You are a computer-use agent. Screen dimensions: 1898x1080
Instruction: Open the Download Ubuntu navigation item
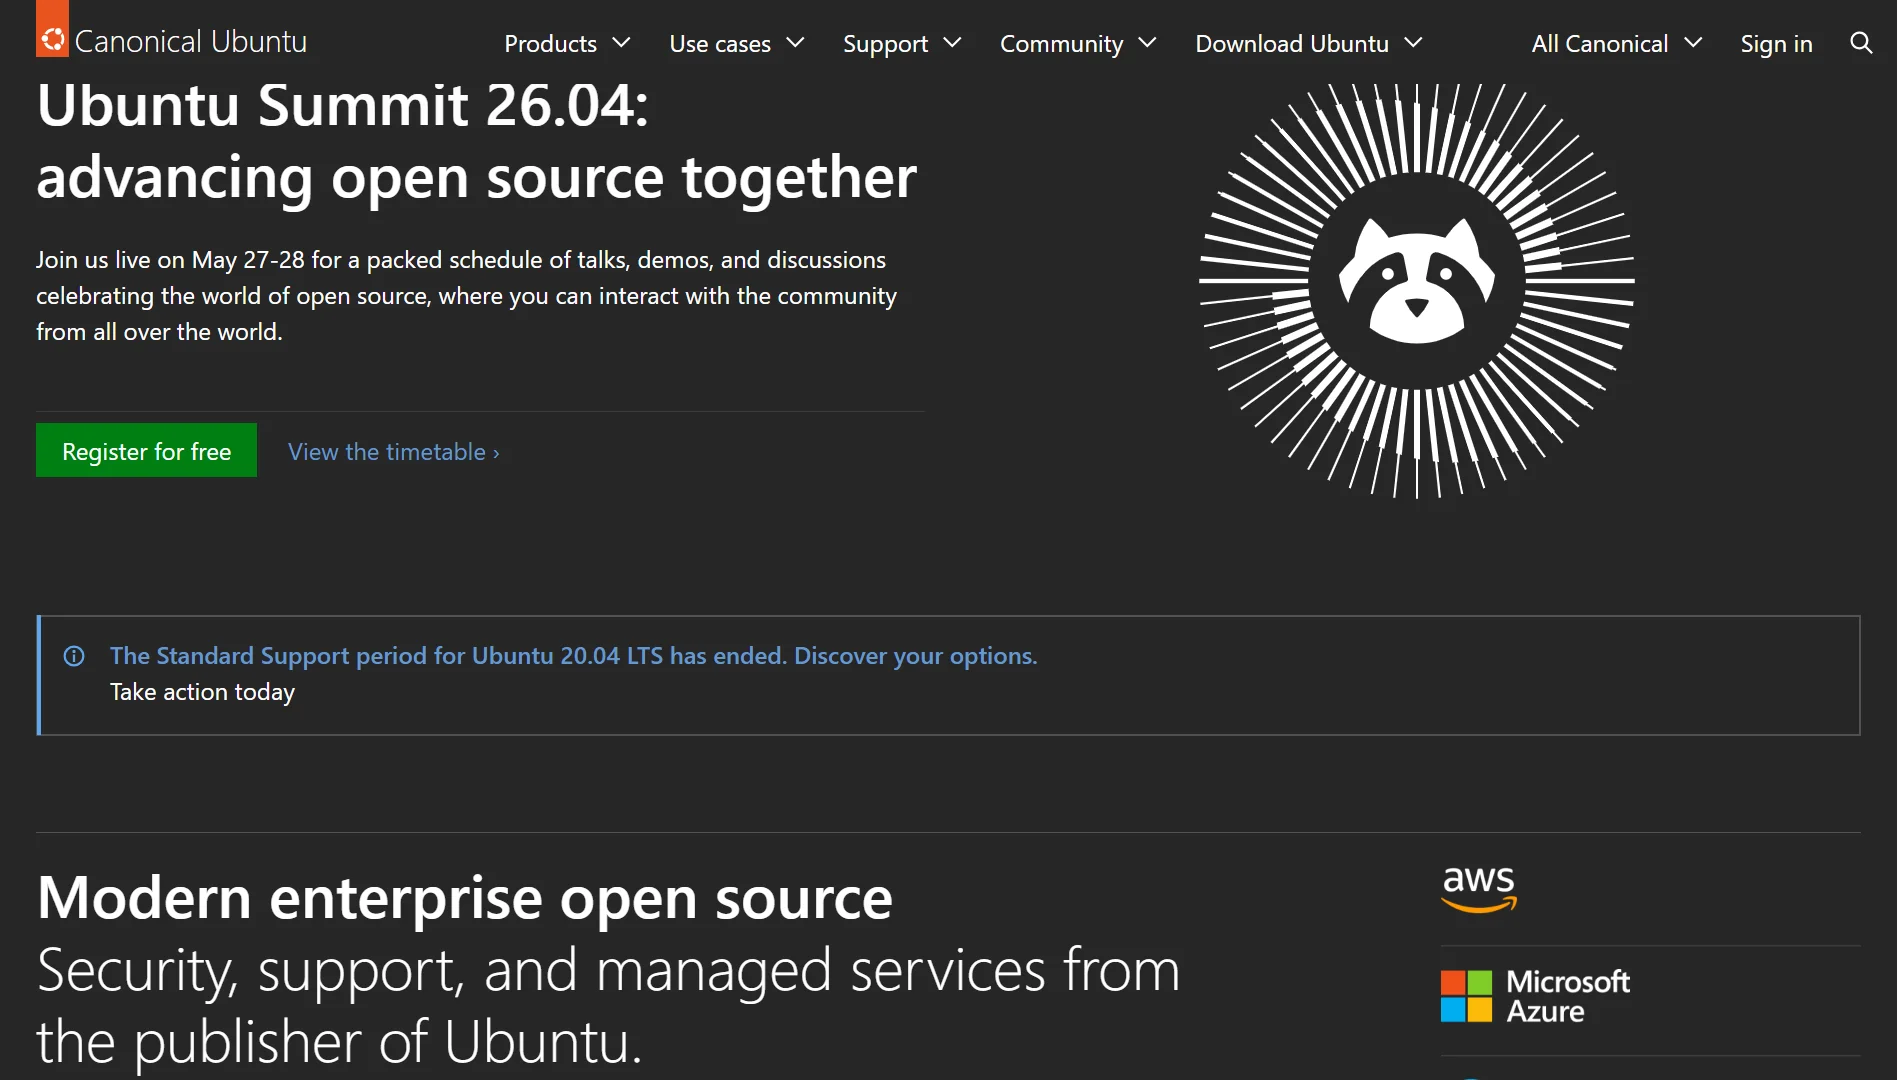(1309, 43)
